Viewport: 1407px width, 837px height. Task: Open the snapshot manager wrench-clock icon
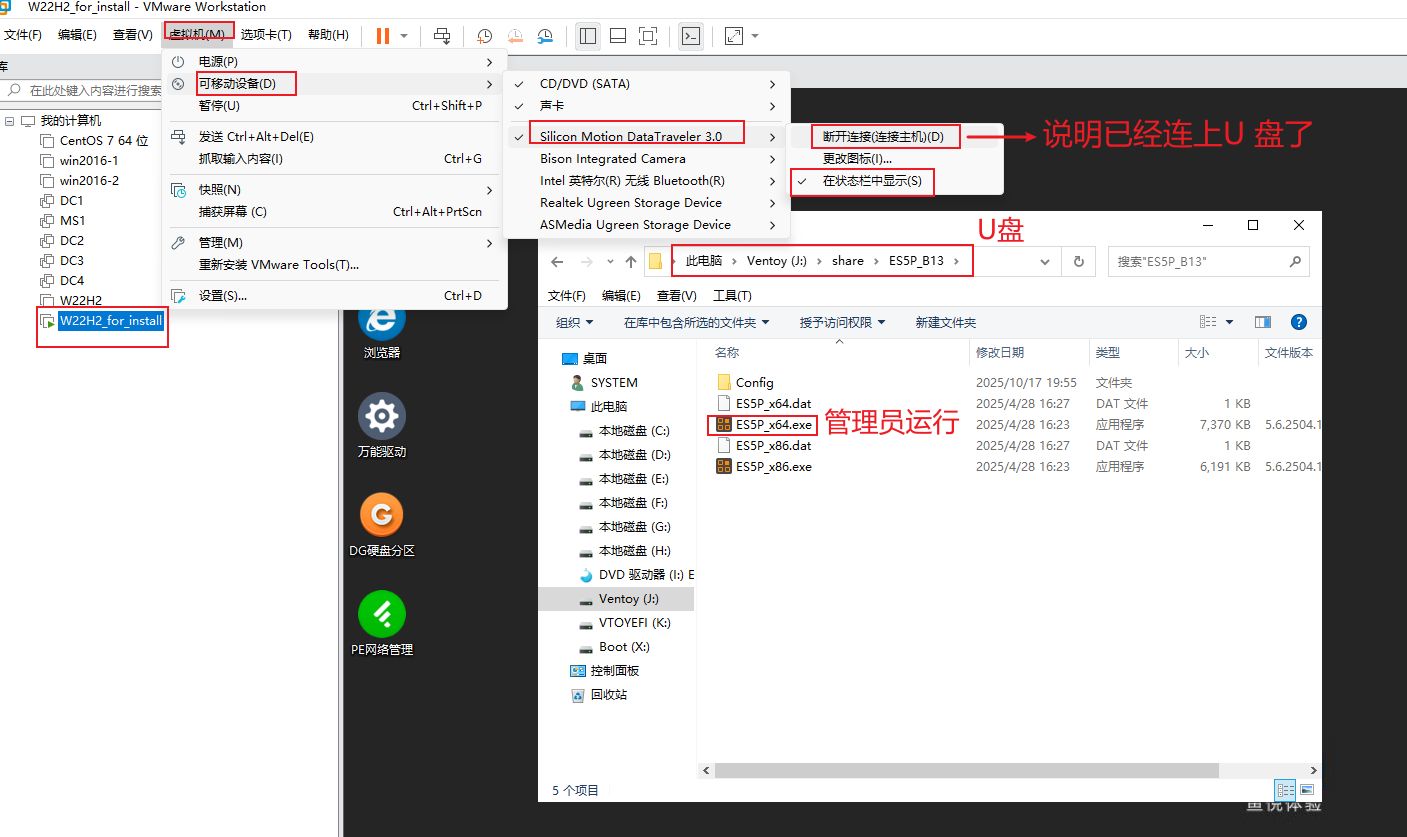point(545,36)
